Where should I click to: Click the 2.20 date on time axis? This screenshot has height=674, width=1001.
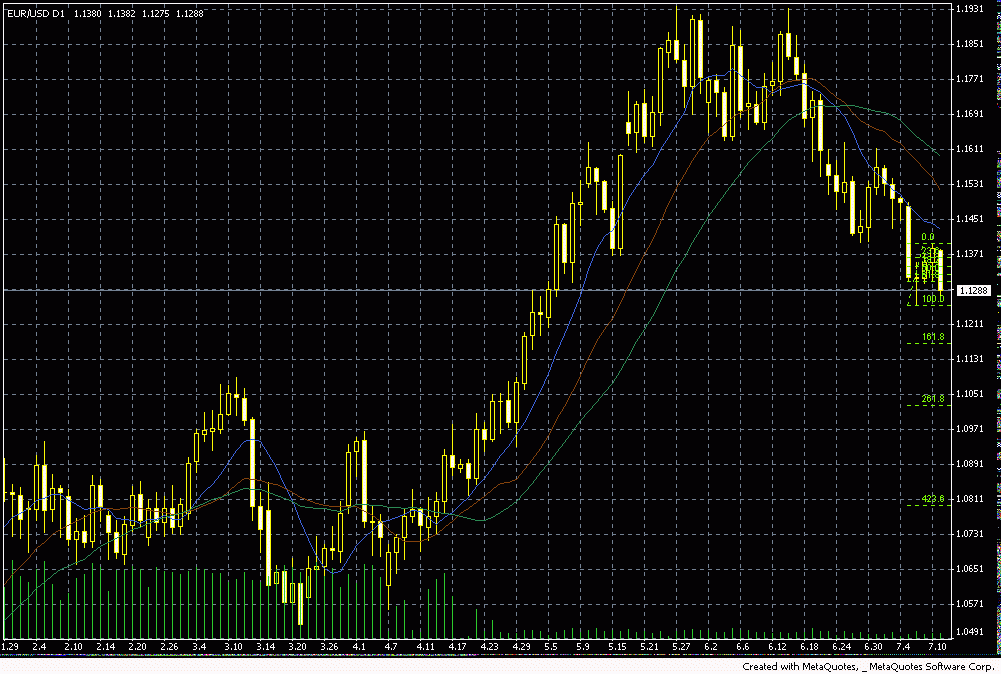coord(137,647)
